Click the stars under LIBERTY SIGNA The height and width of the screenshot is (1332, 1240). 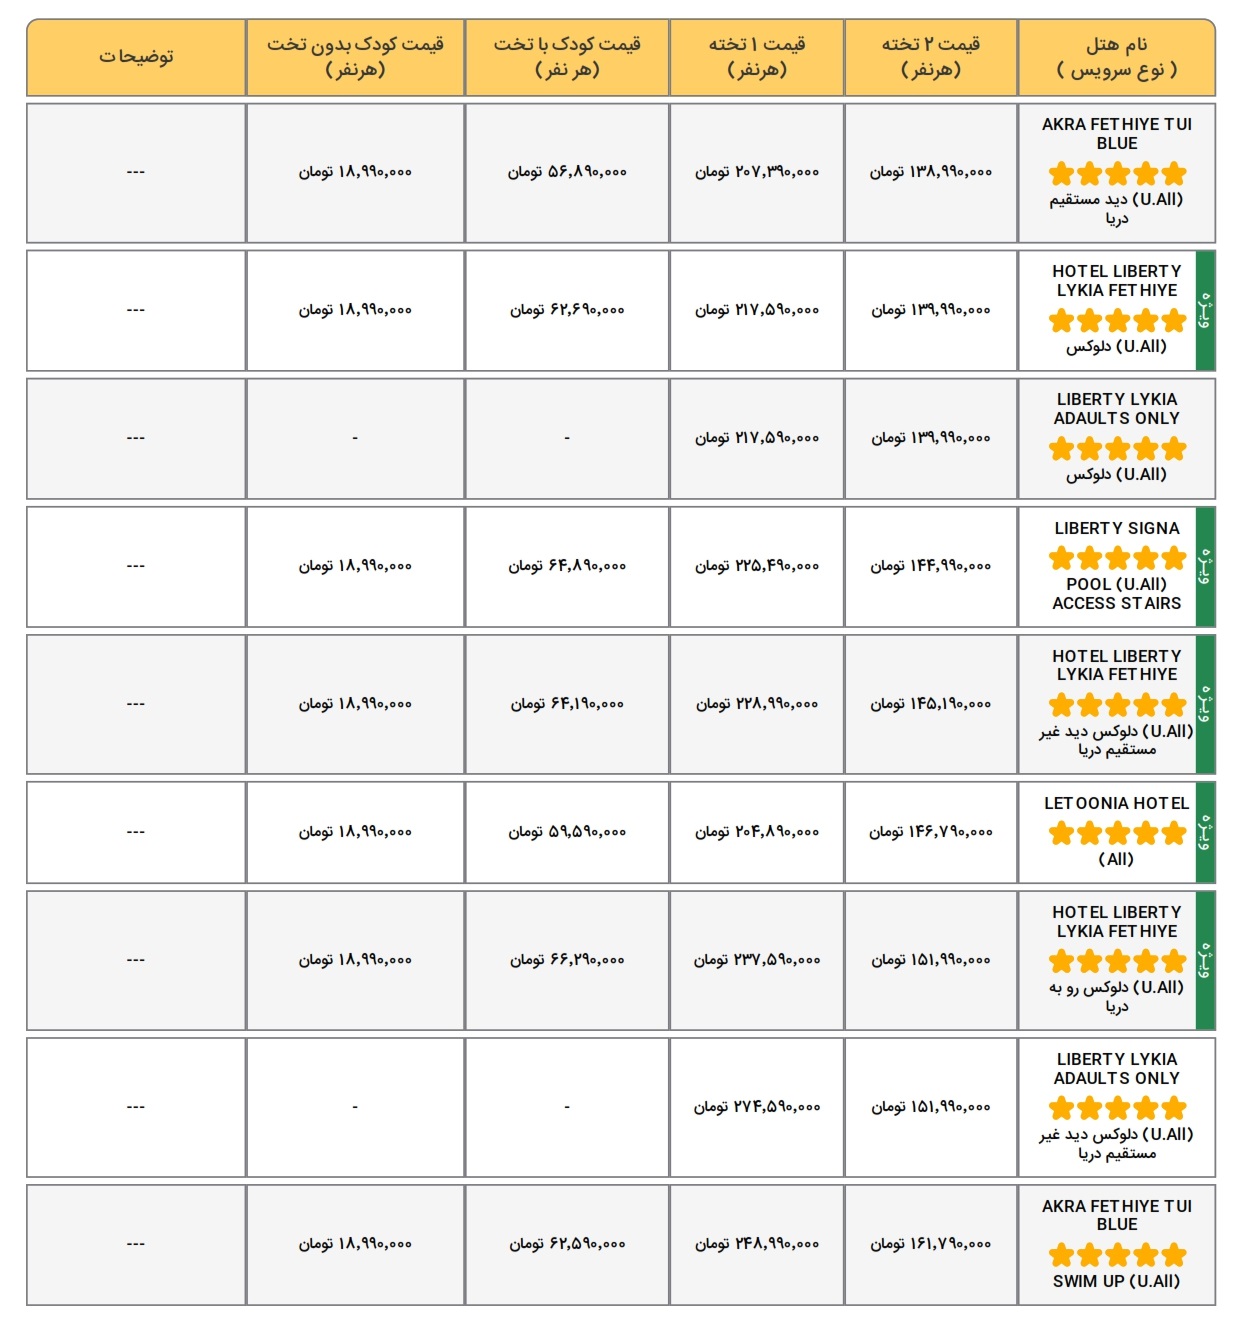(x=1117, y=558)
